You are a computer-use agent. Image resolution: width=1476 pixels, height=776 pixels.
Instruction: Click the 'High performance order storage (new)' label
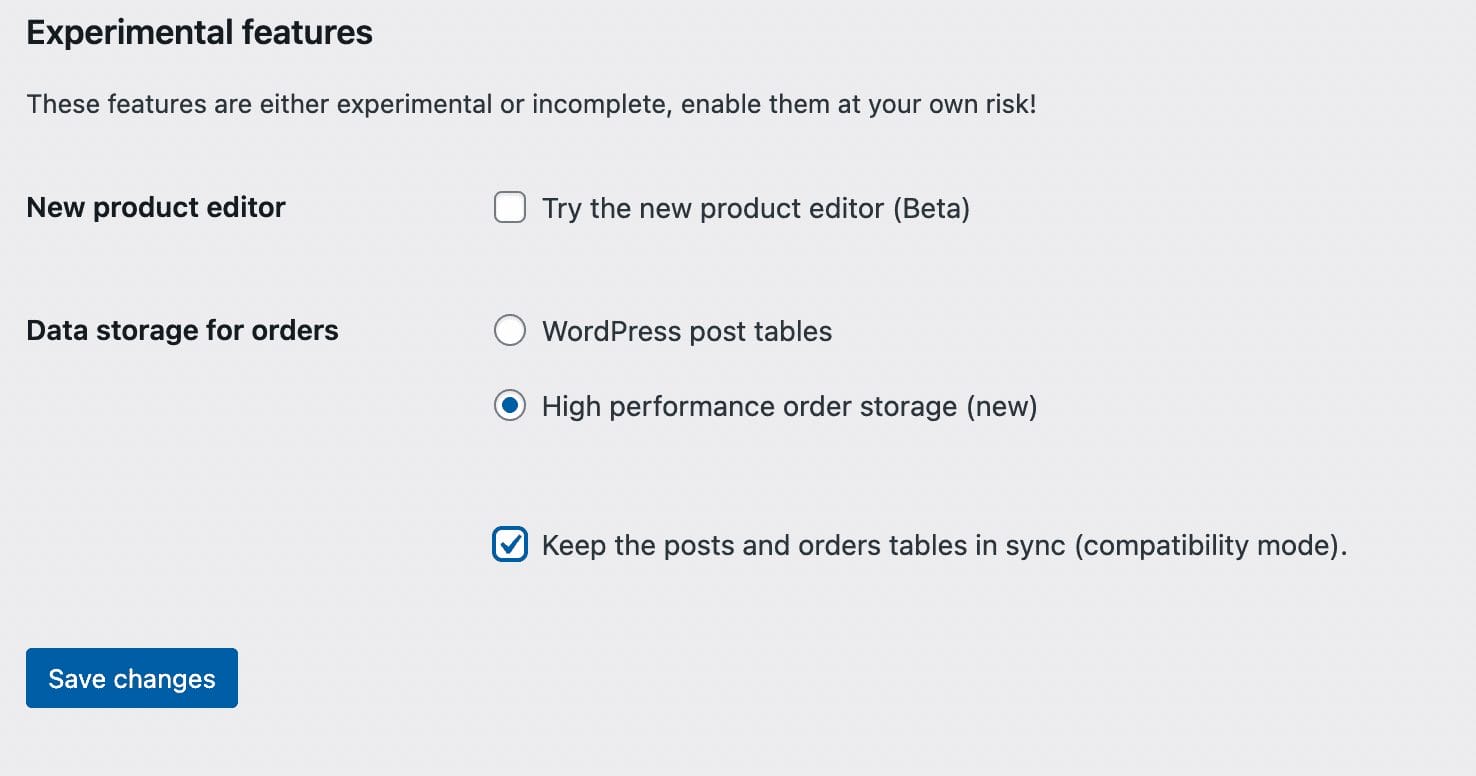tap(789, 406)
